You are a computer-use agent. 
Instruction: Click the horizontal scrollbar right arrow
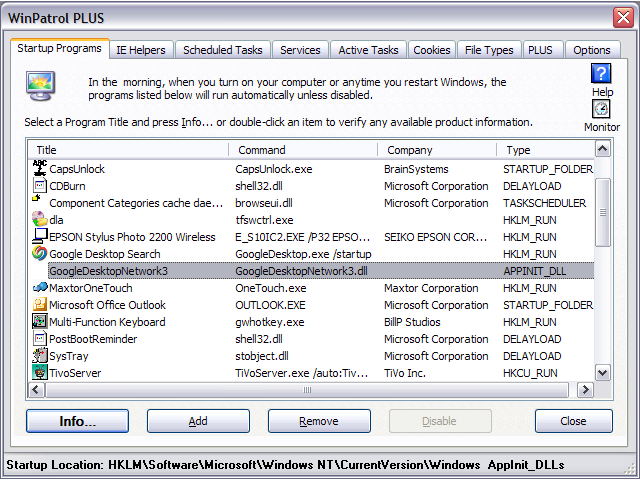point(585,389)
